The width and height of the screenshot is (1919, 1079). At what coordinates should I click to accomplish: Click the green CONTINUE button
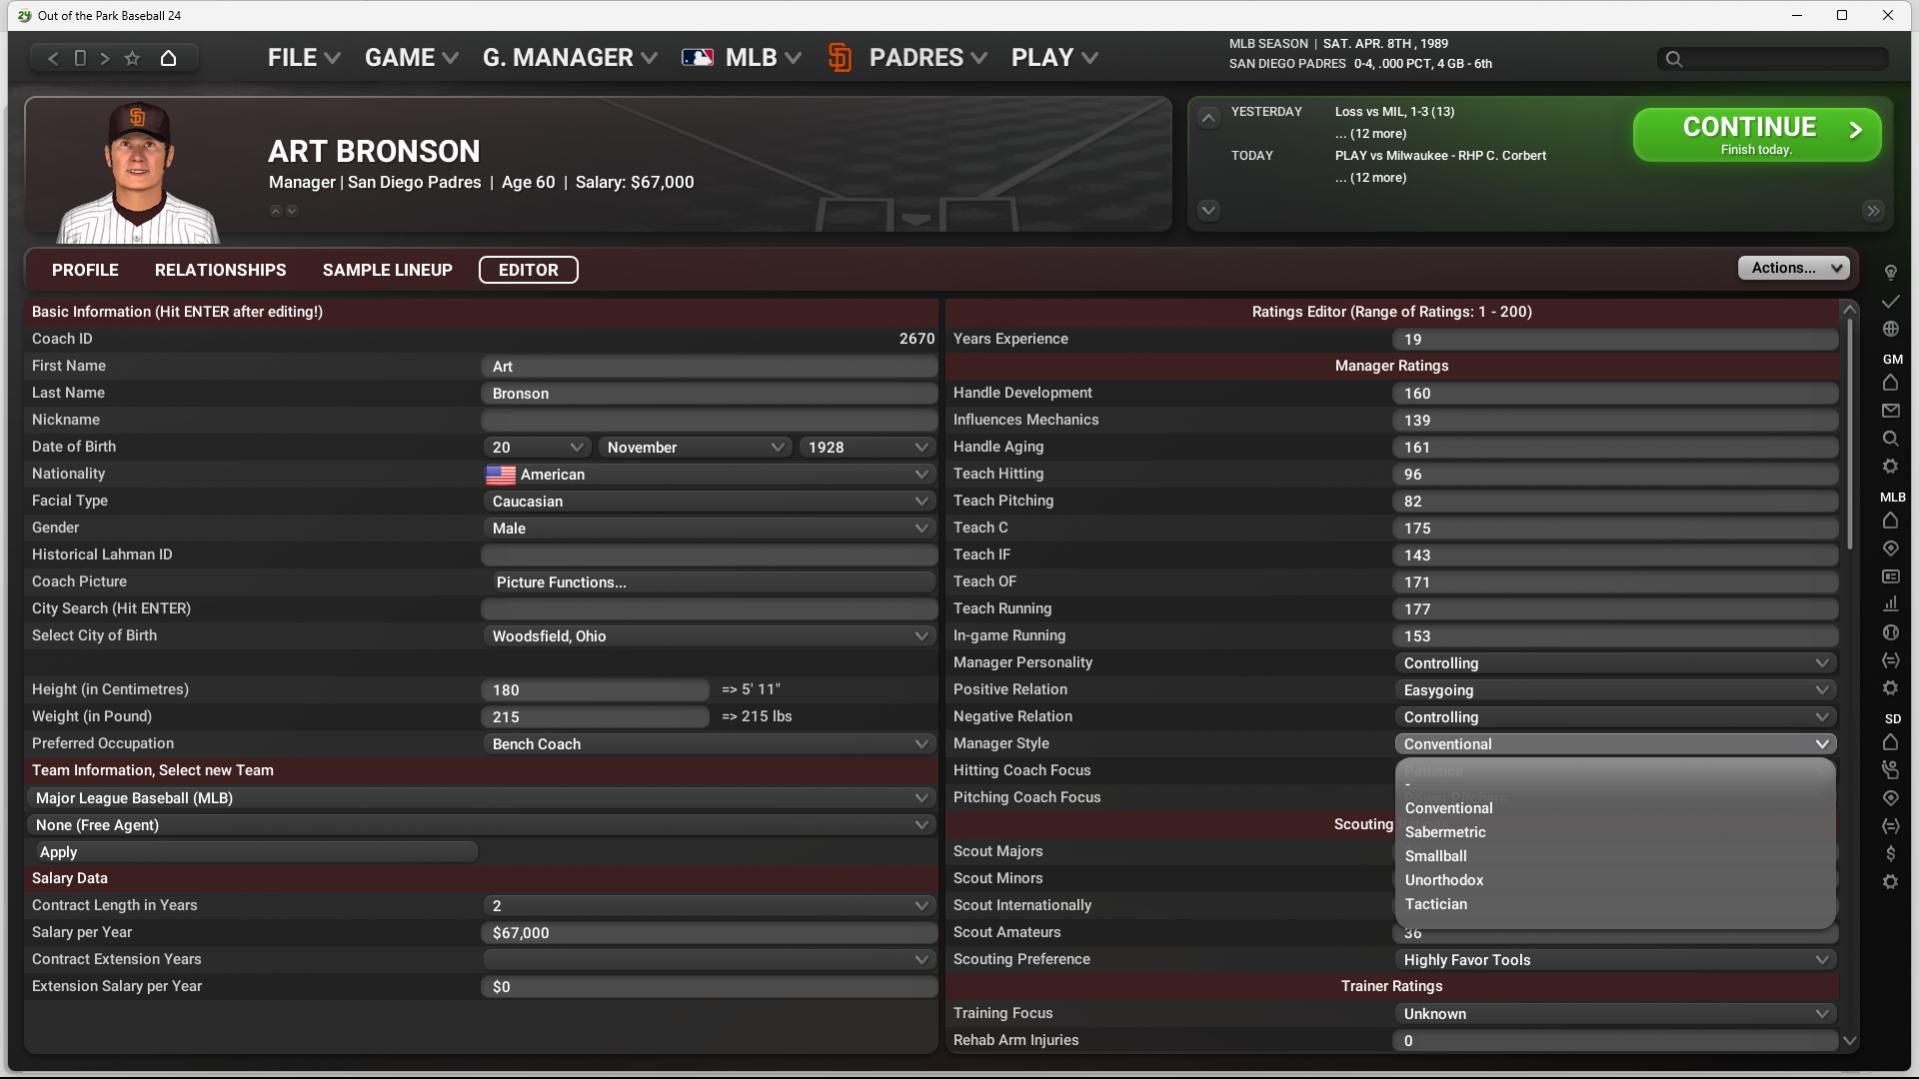[x=1757, y=135]
